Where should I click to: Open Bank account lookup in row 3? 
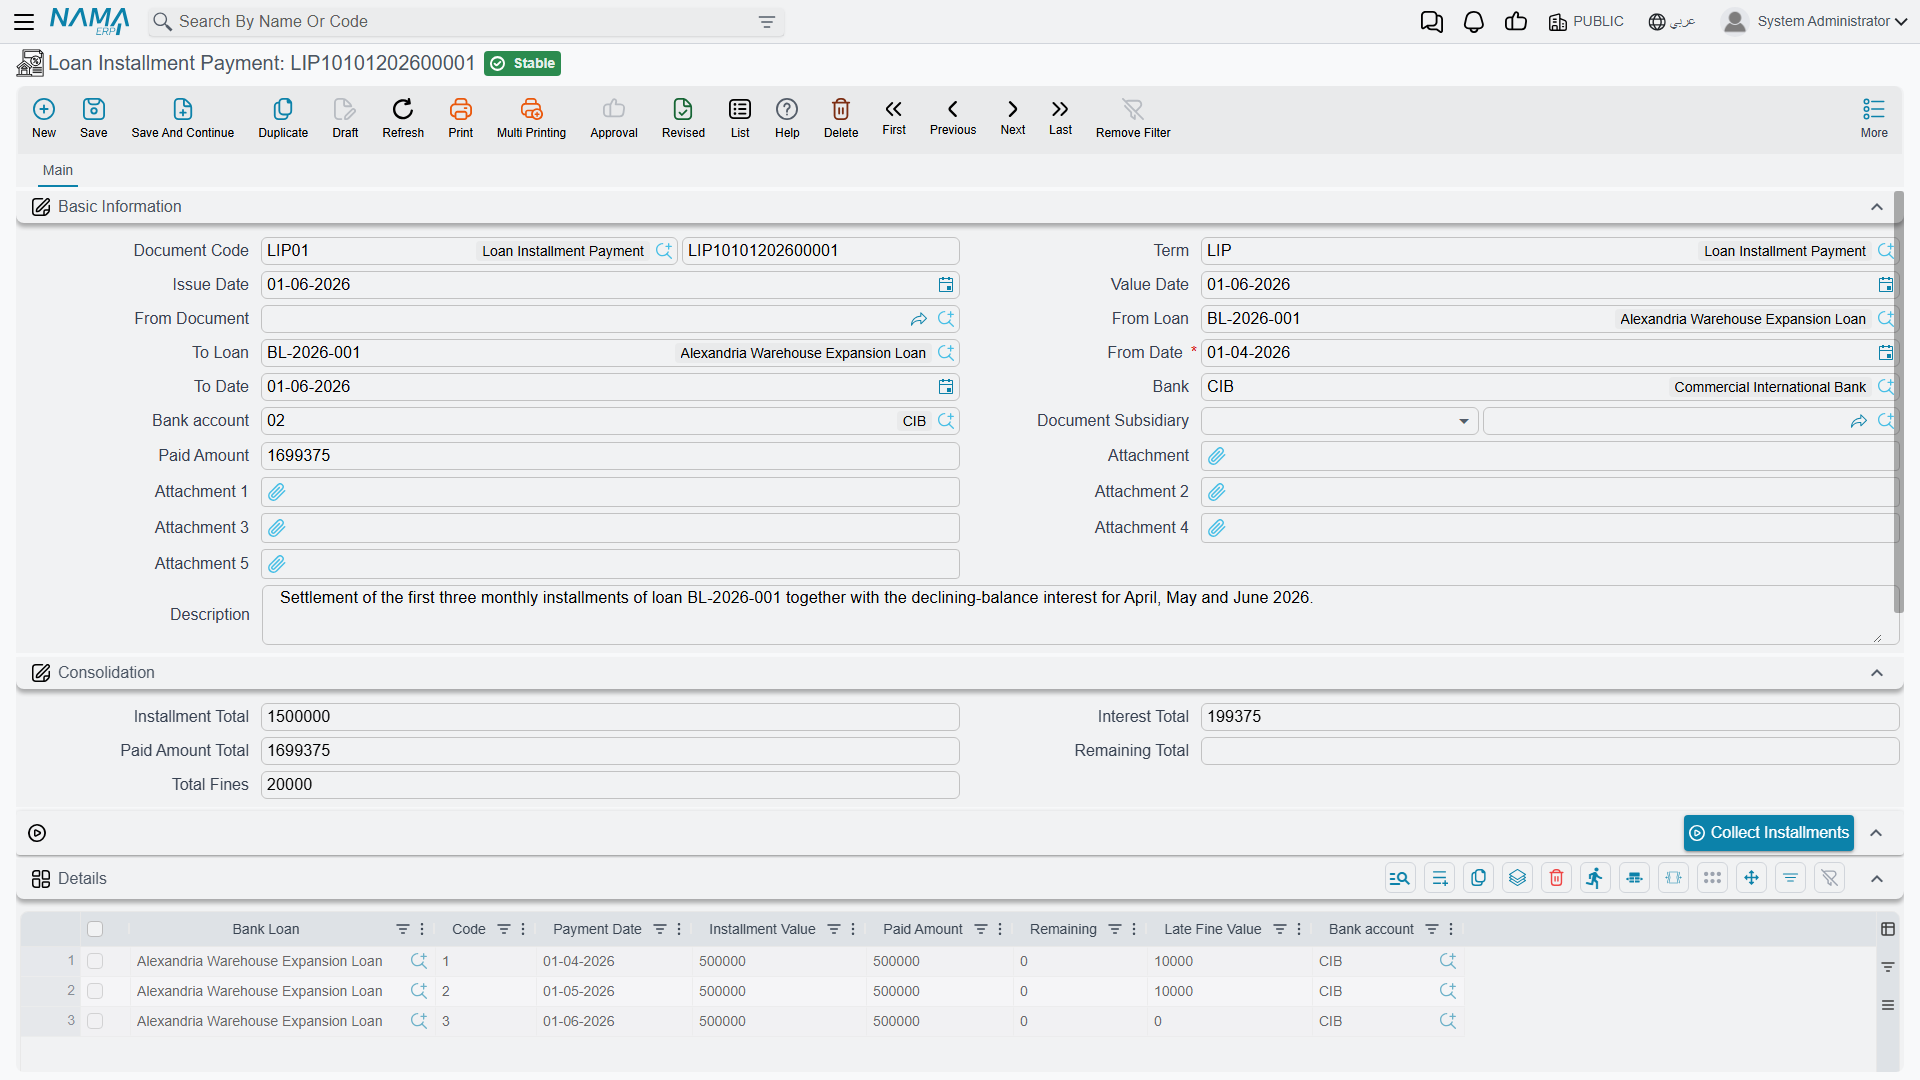coord(1448,1021)
